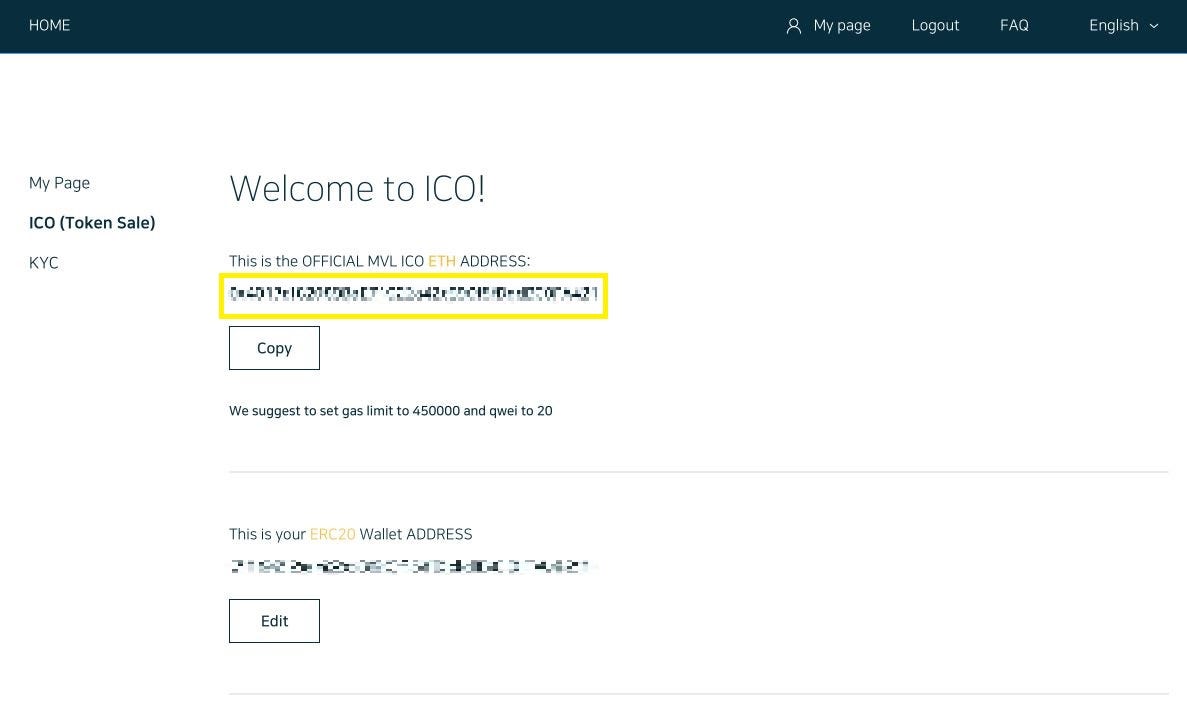This screenshot has height=706, width=1187.
Task: Click the blurred official MVL ICO ETH address
Action: 413,294
